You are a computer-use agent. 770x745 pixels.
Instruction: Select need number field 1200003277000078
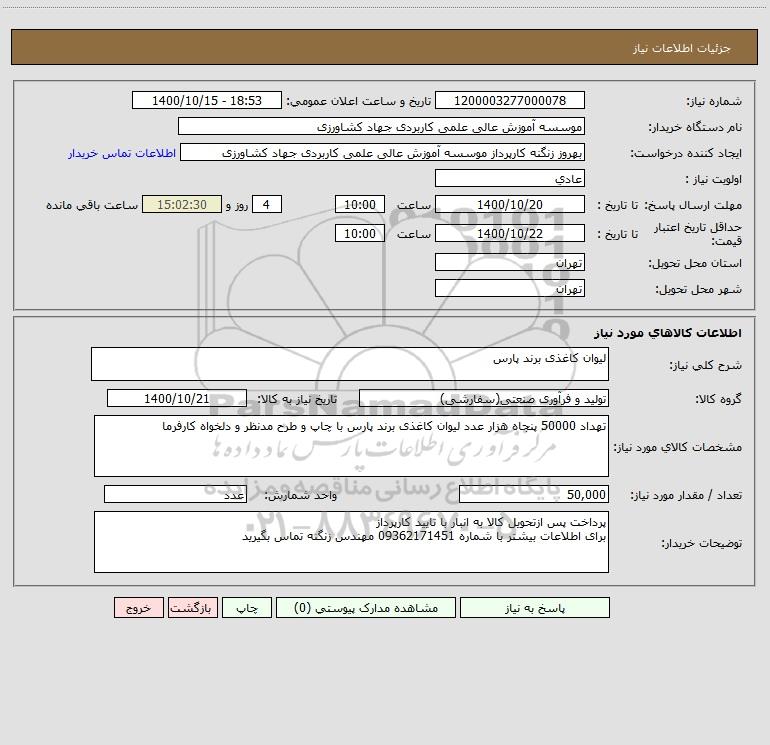pyautogui.click(x=510, y=100)
